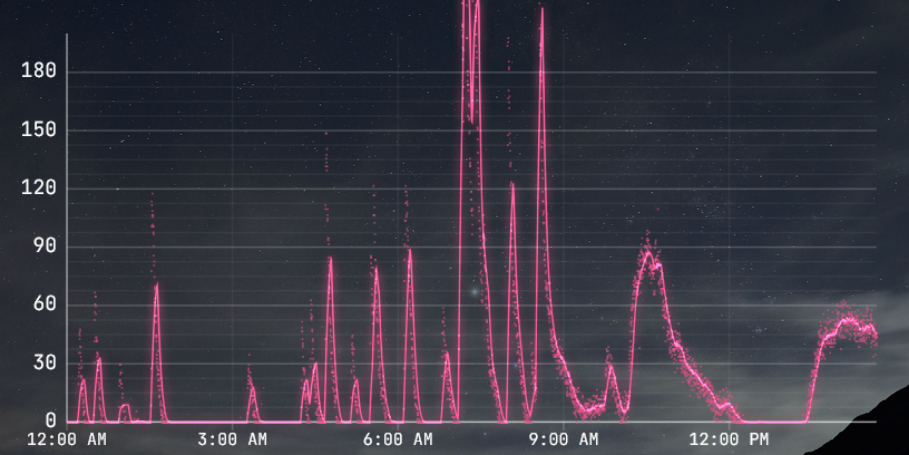909x455 pixels.
Task: Click the isolated spike peak before 3:00 AM
Action: tap(156, 286)
